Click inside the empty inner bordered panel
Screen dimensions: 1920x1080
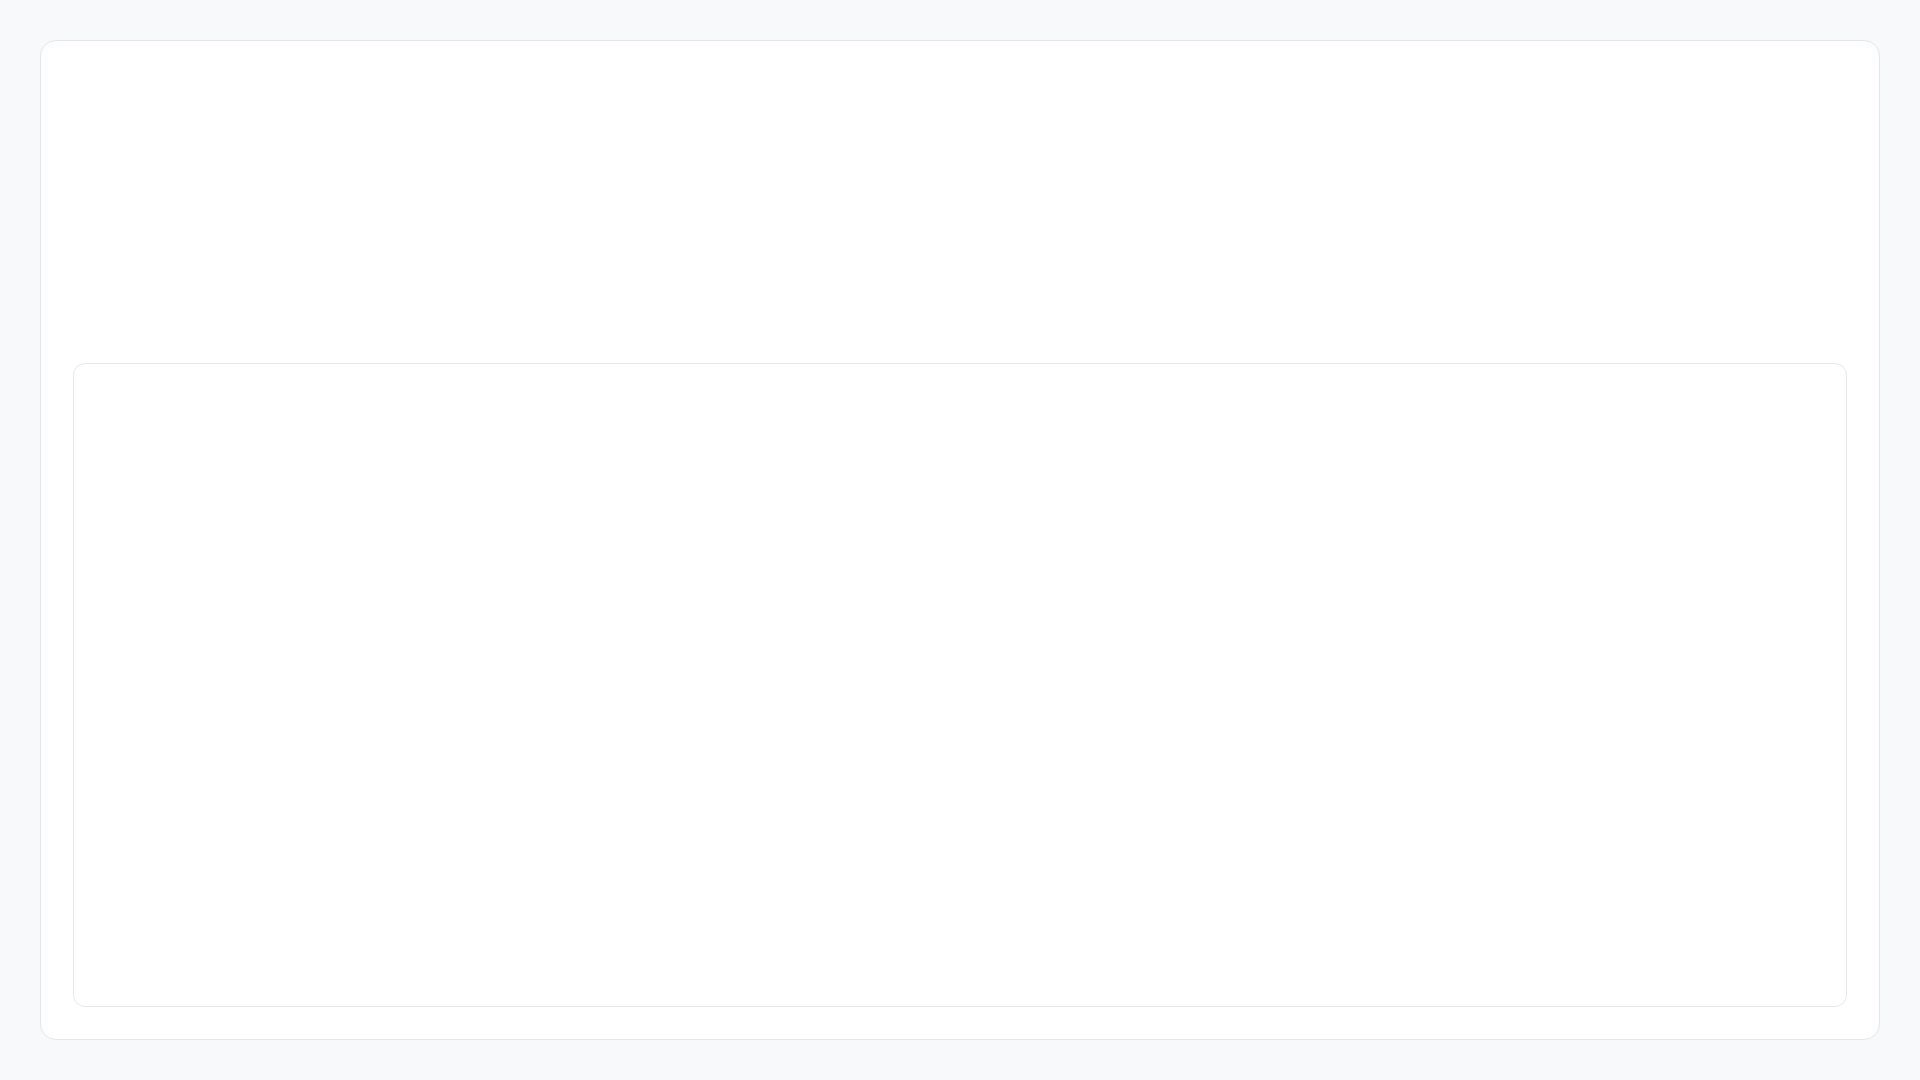point(960,685)
